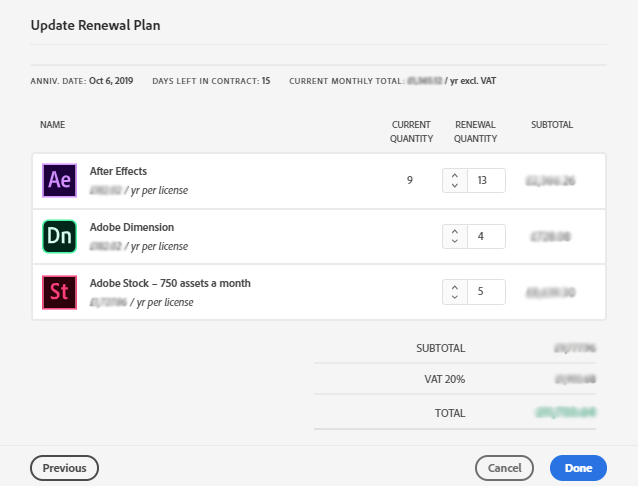Image resolution: width=638 pixels, height=486 pixels.
Task: Increase Adobe Dimension renewal quantity with up arrow
Action: [454, 231]
